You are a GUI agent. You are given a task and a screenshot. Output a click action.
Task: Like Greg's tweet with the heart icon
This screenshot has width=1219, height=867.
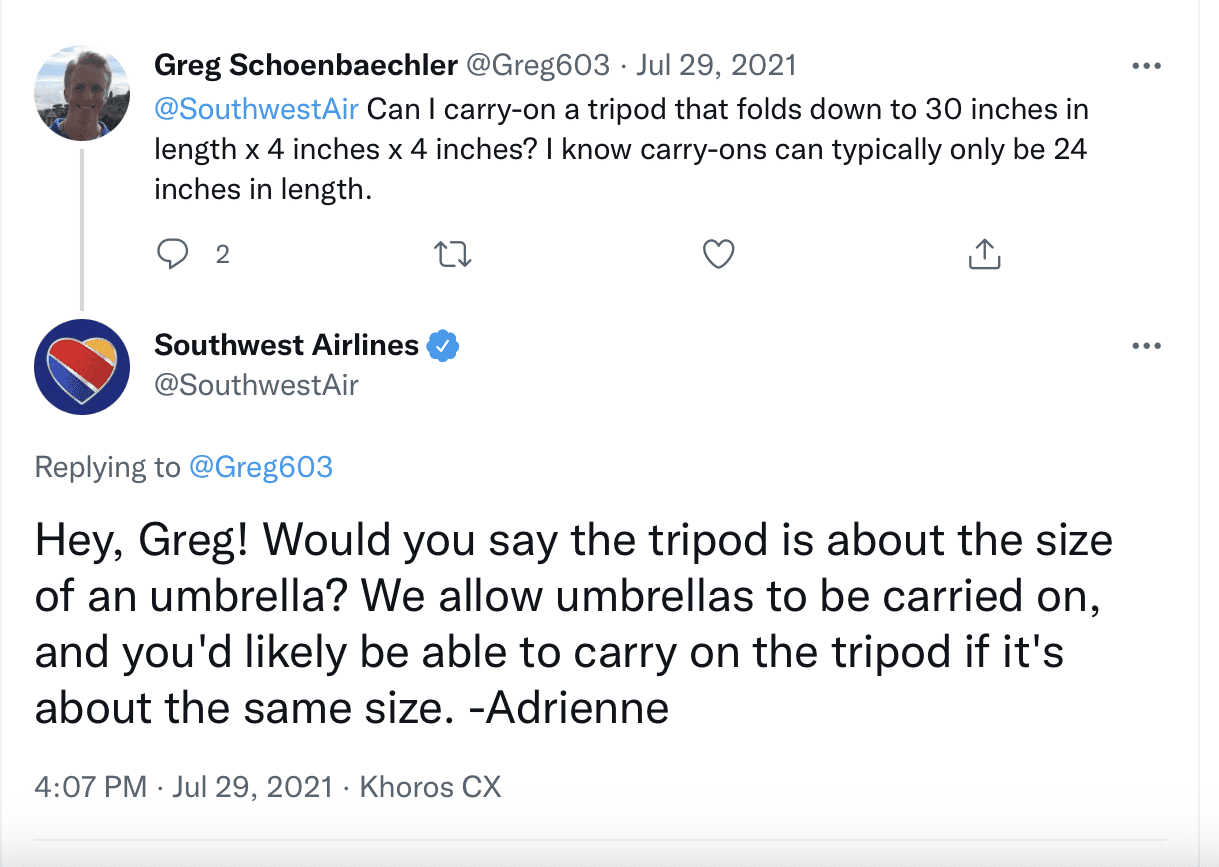[x=719, y=255]
